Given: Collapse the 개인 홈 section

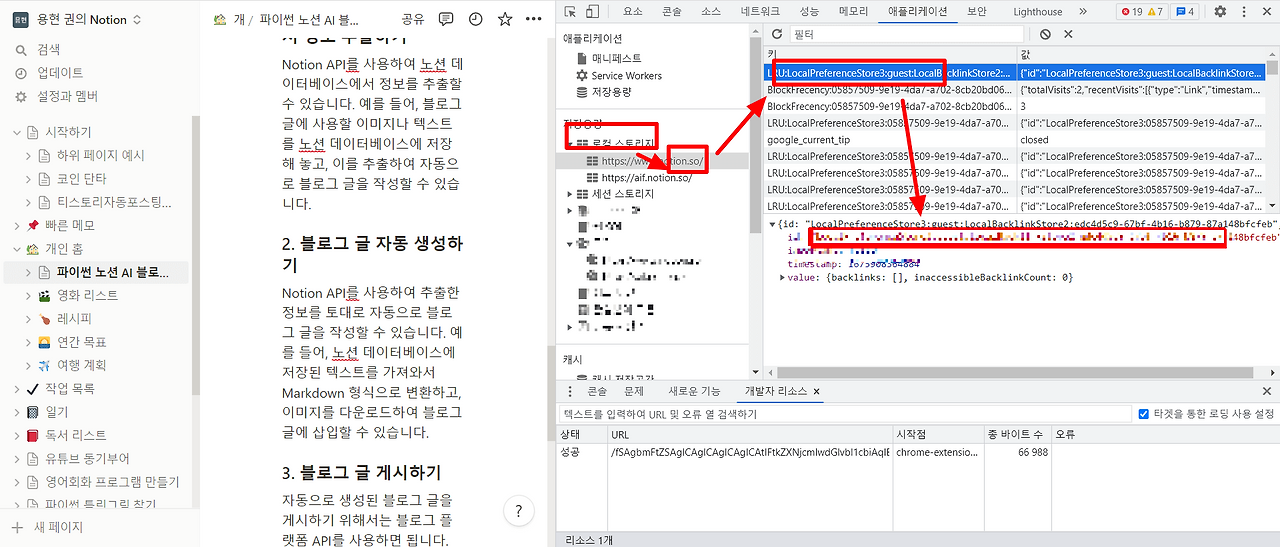Looking at the screenshot, I should click(16, 249).
